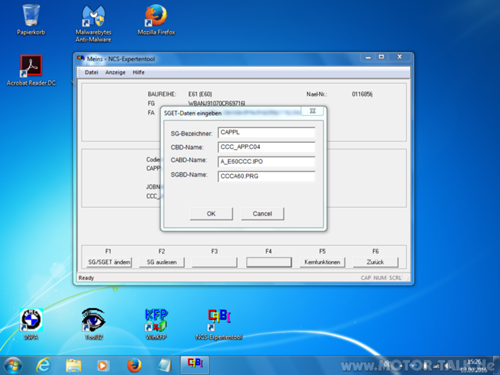Focus the CABD-Name input field
500x375 pixels.
pos(266,162)
